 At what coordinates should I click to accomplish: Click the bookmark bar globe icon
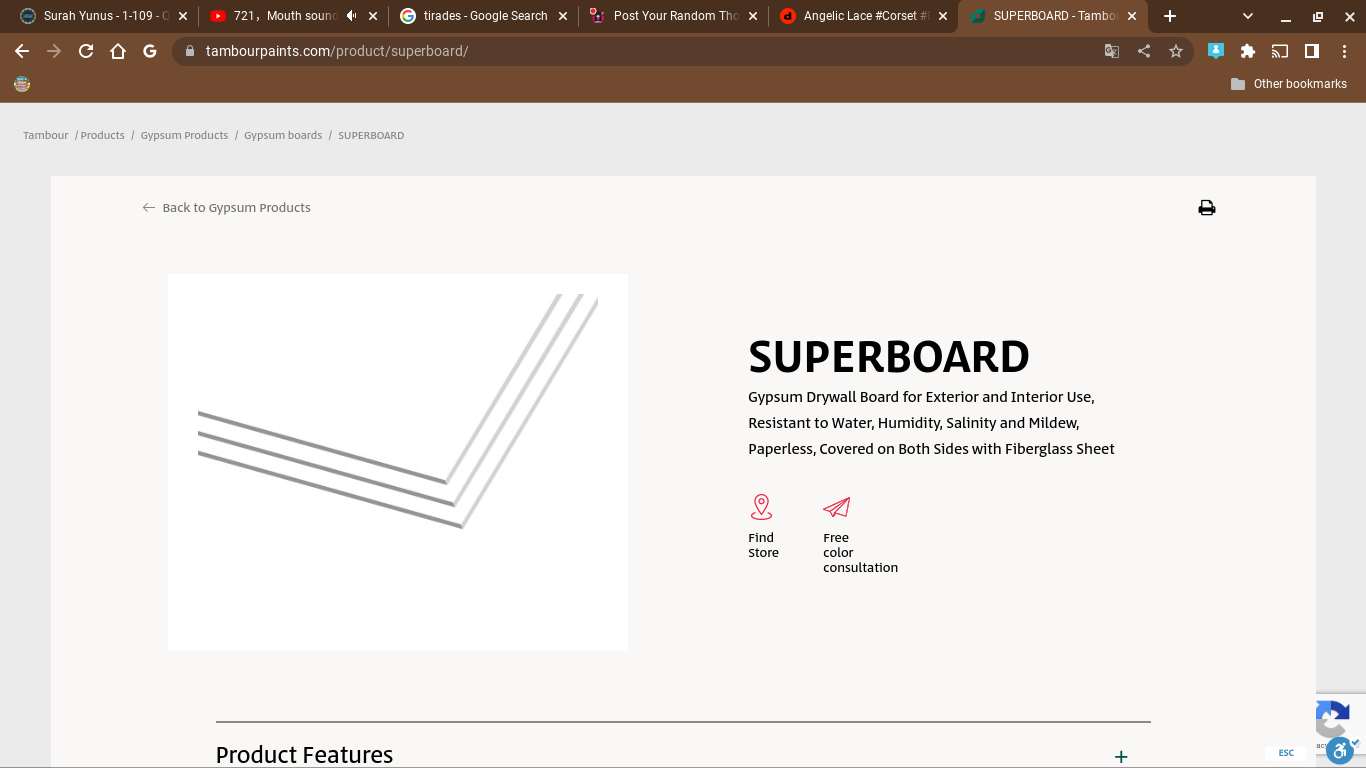pyautogui.click(x=22, y=84)
